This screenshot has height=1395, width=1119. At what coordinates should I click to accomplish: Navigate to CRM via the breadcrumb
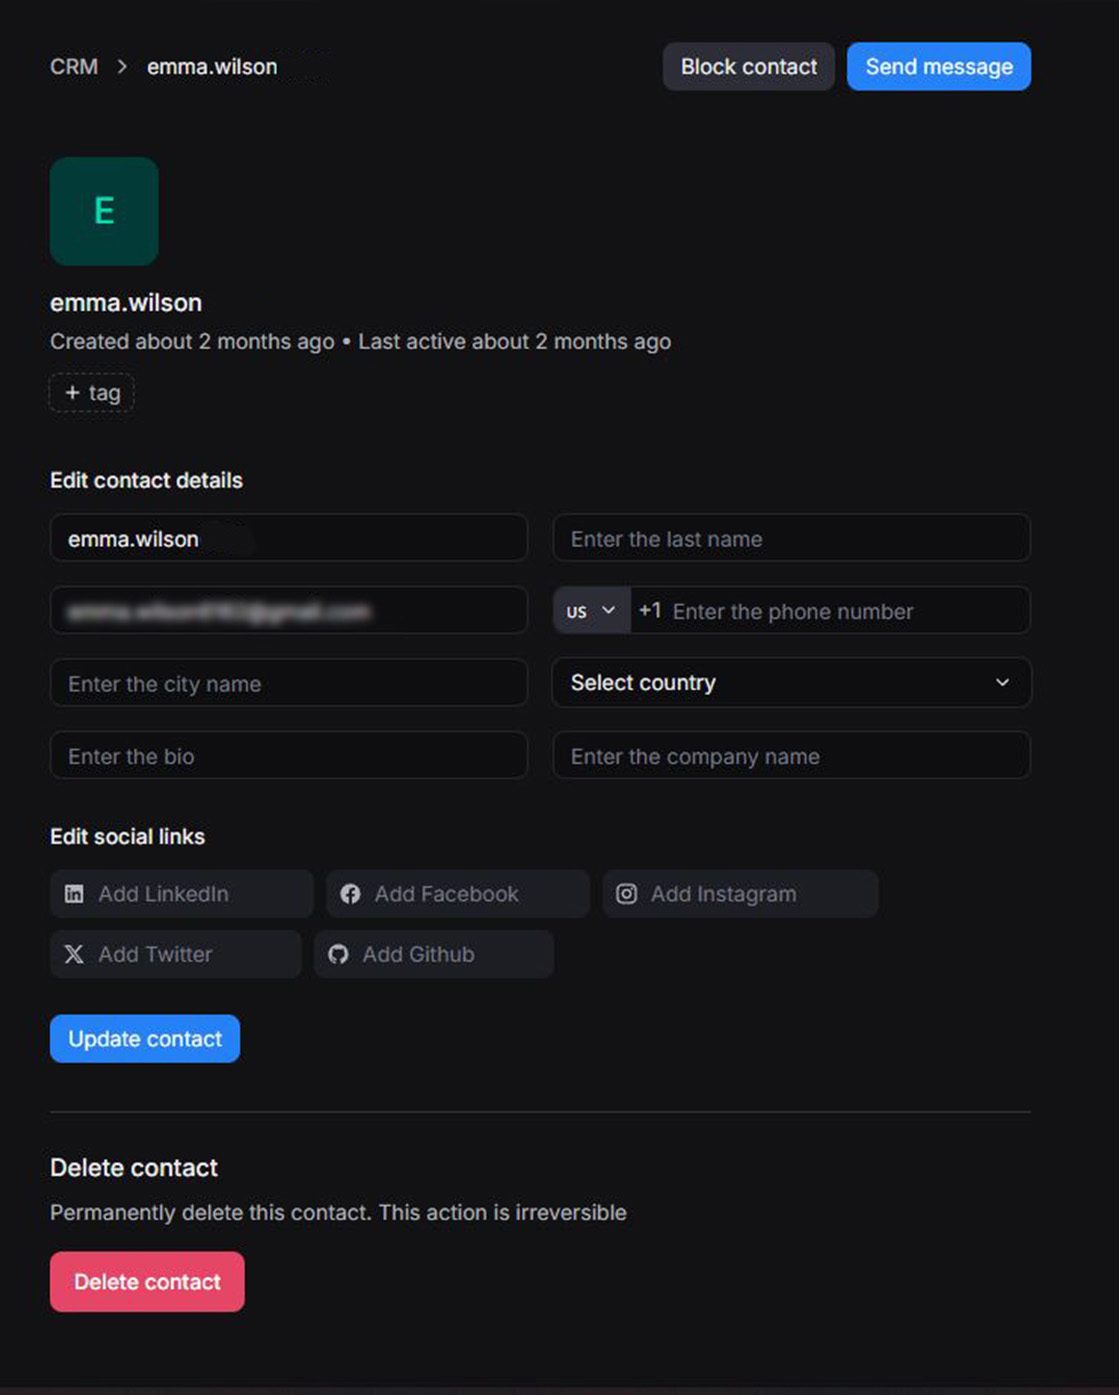coord(73,66)
